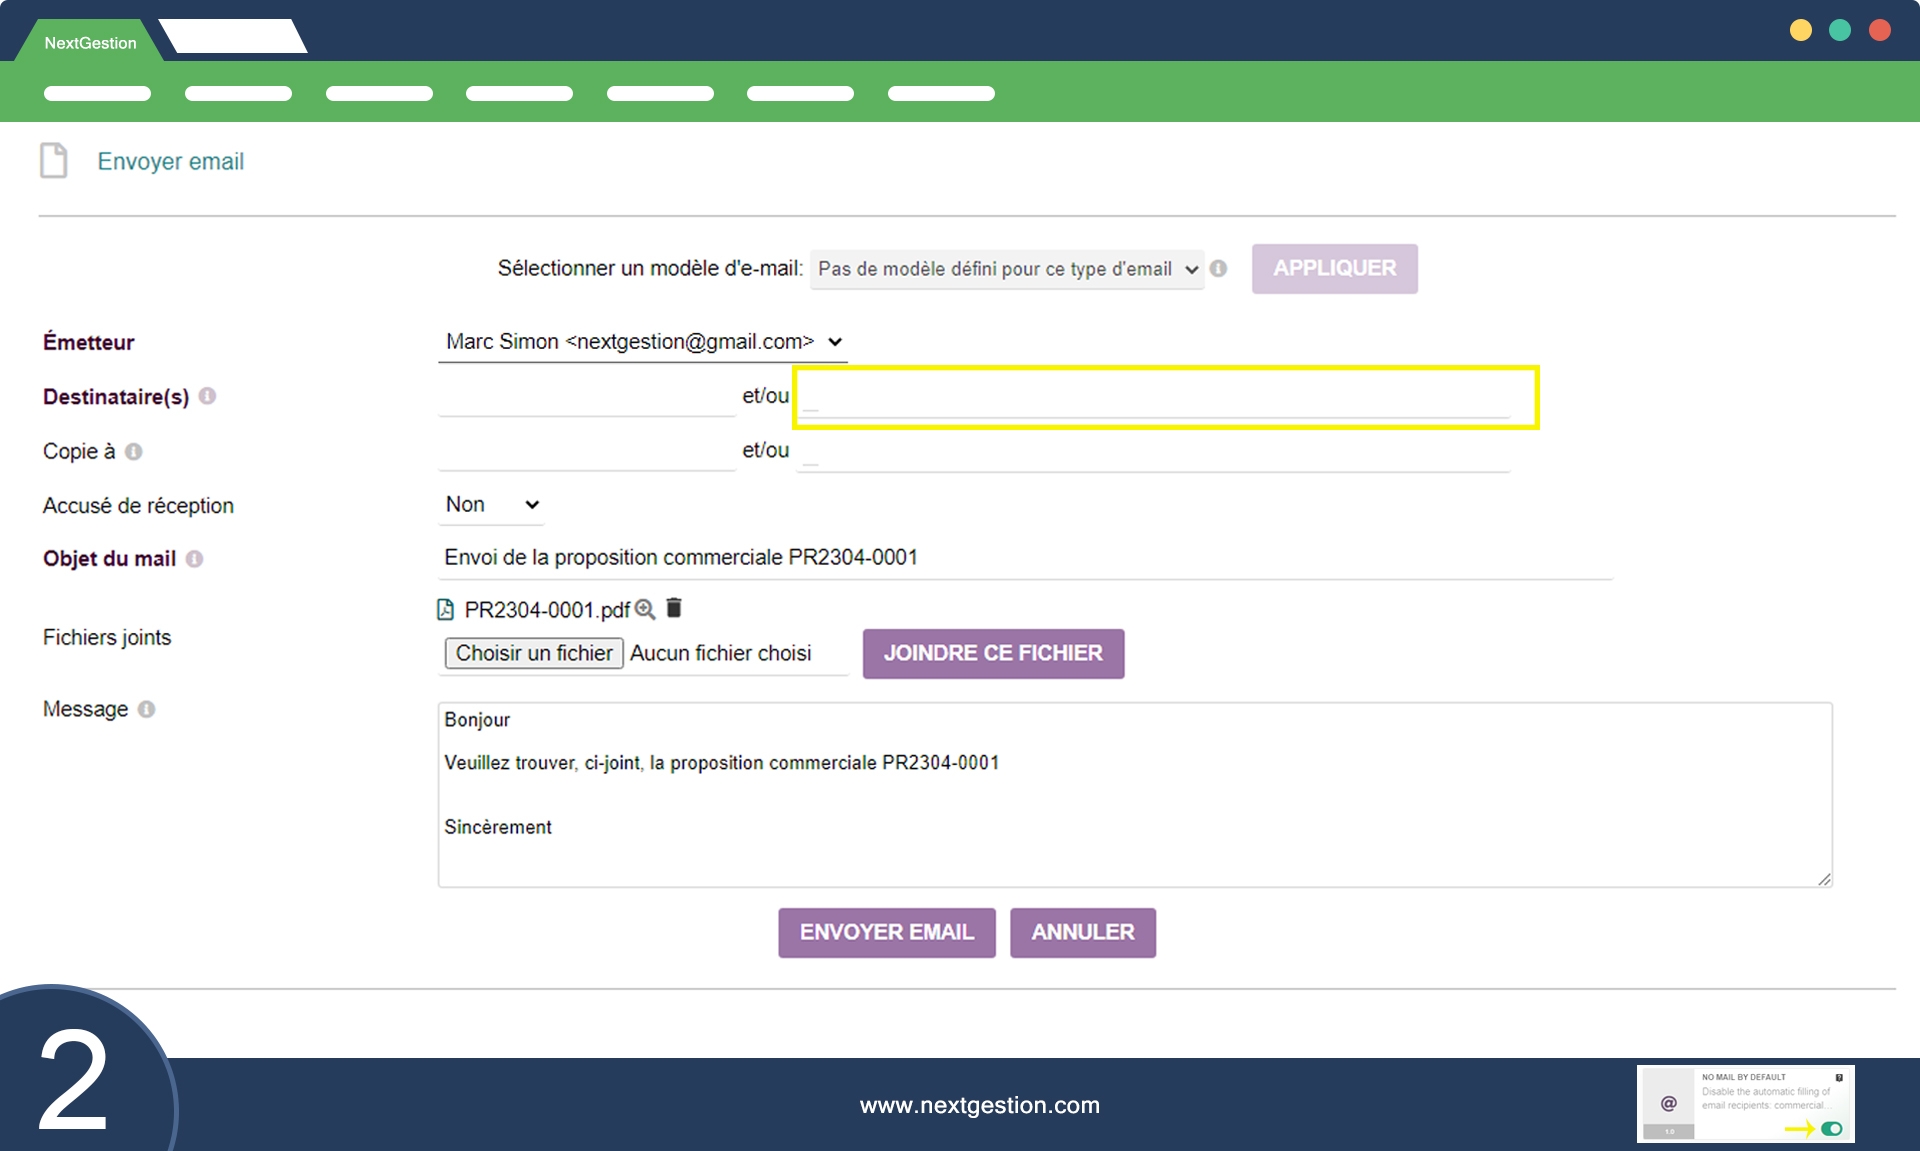Delete the PR2304-0001.pdf attachment with the trash icon
Screen dimensions: 1920x1151
pyautogui.click(x=674, y=608)
